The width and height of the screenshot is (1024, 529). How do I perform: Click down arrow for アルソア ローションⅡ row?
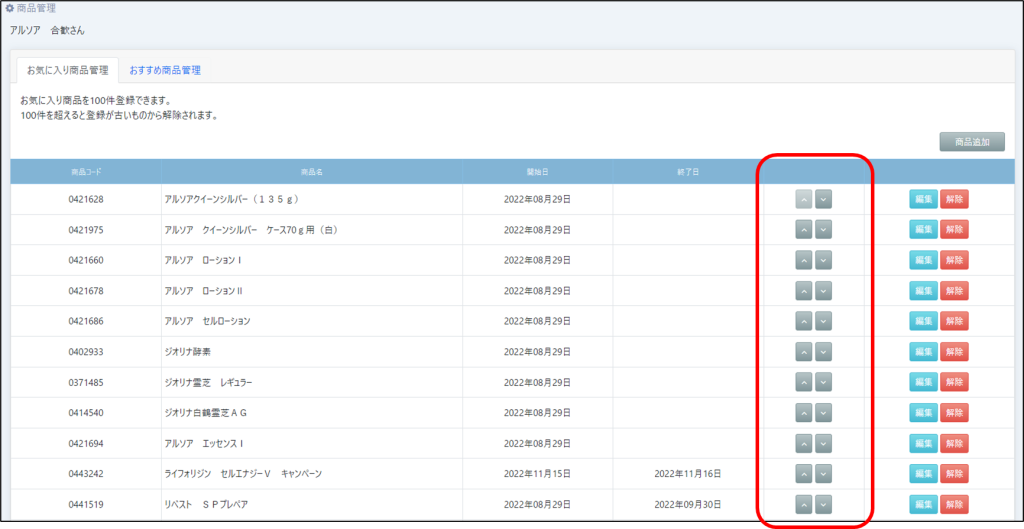coord(823,291)
